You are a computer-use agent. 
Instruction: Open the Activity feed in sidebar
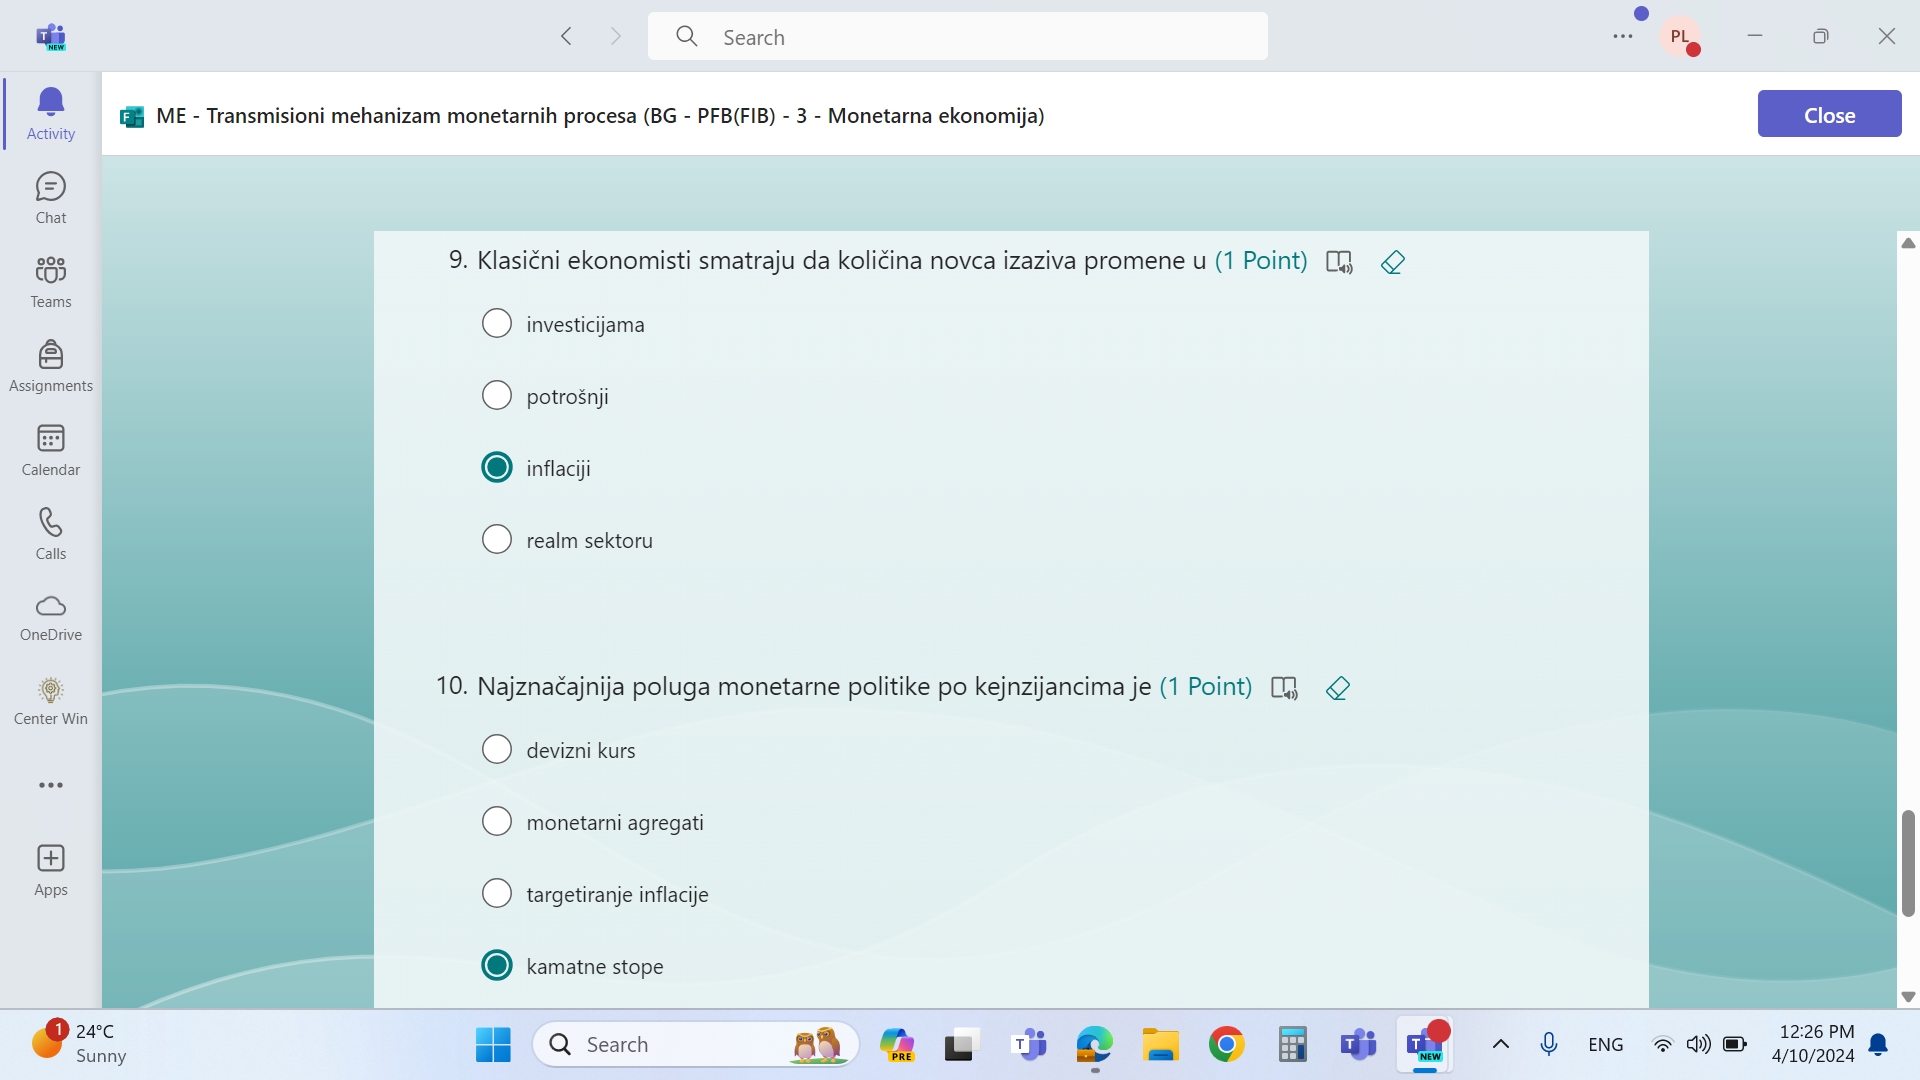[51, 114]
